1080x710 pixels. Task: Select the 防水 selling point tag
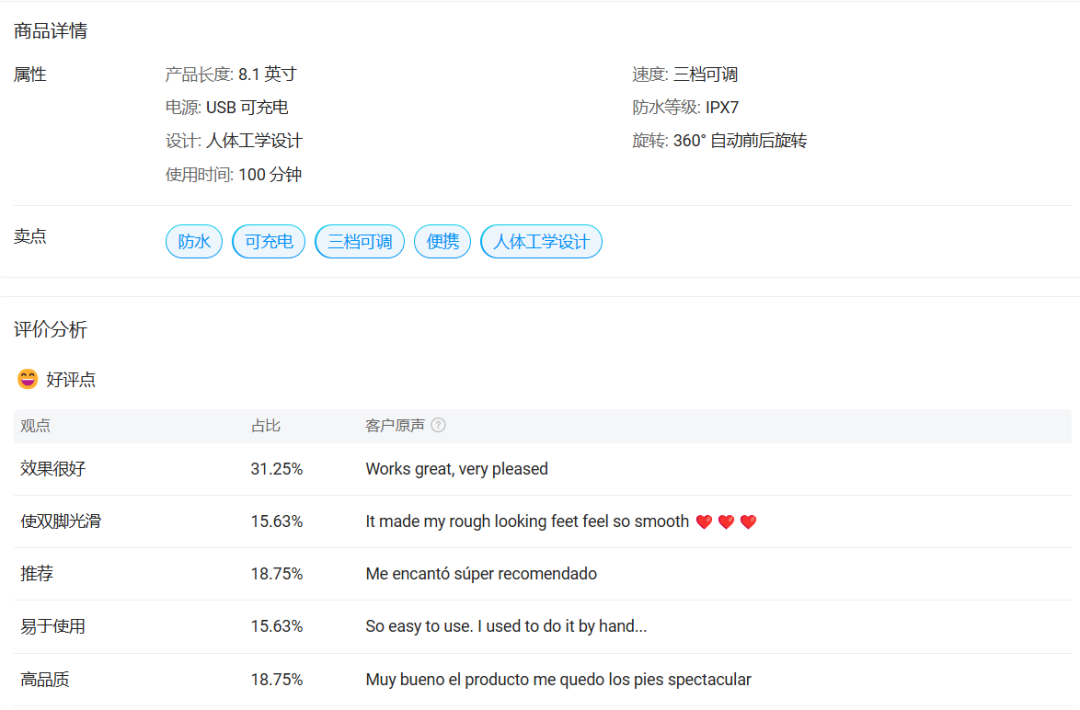coord(194,242)
